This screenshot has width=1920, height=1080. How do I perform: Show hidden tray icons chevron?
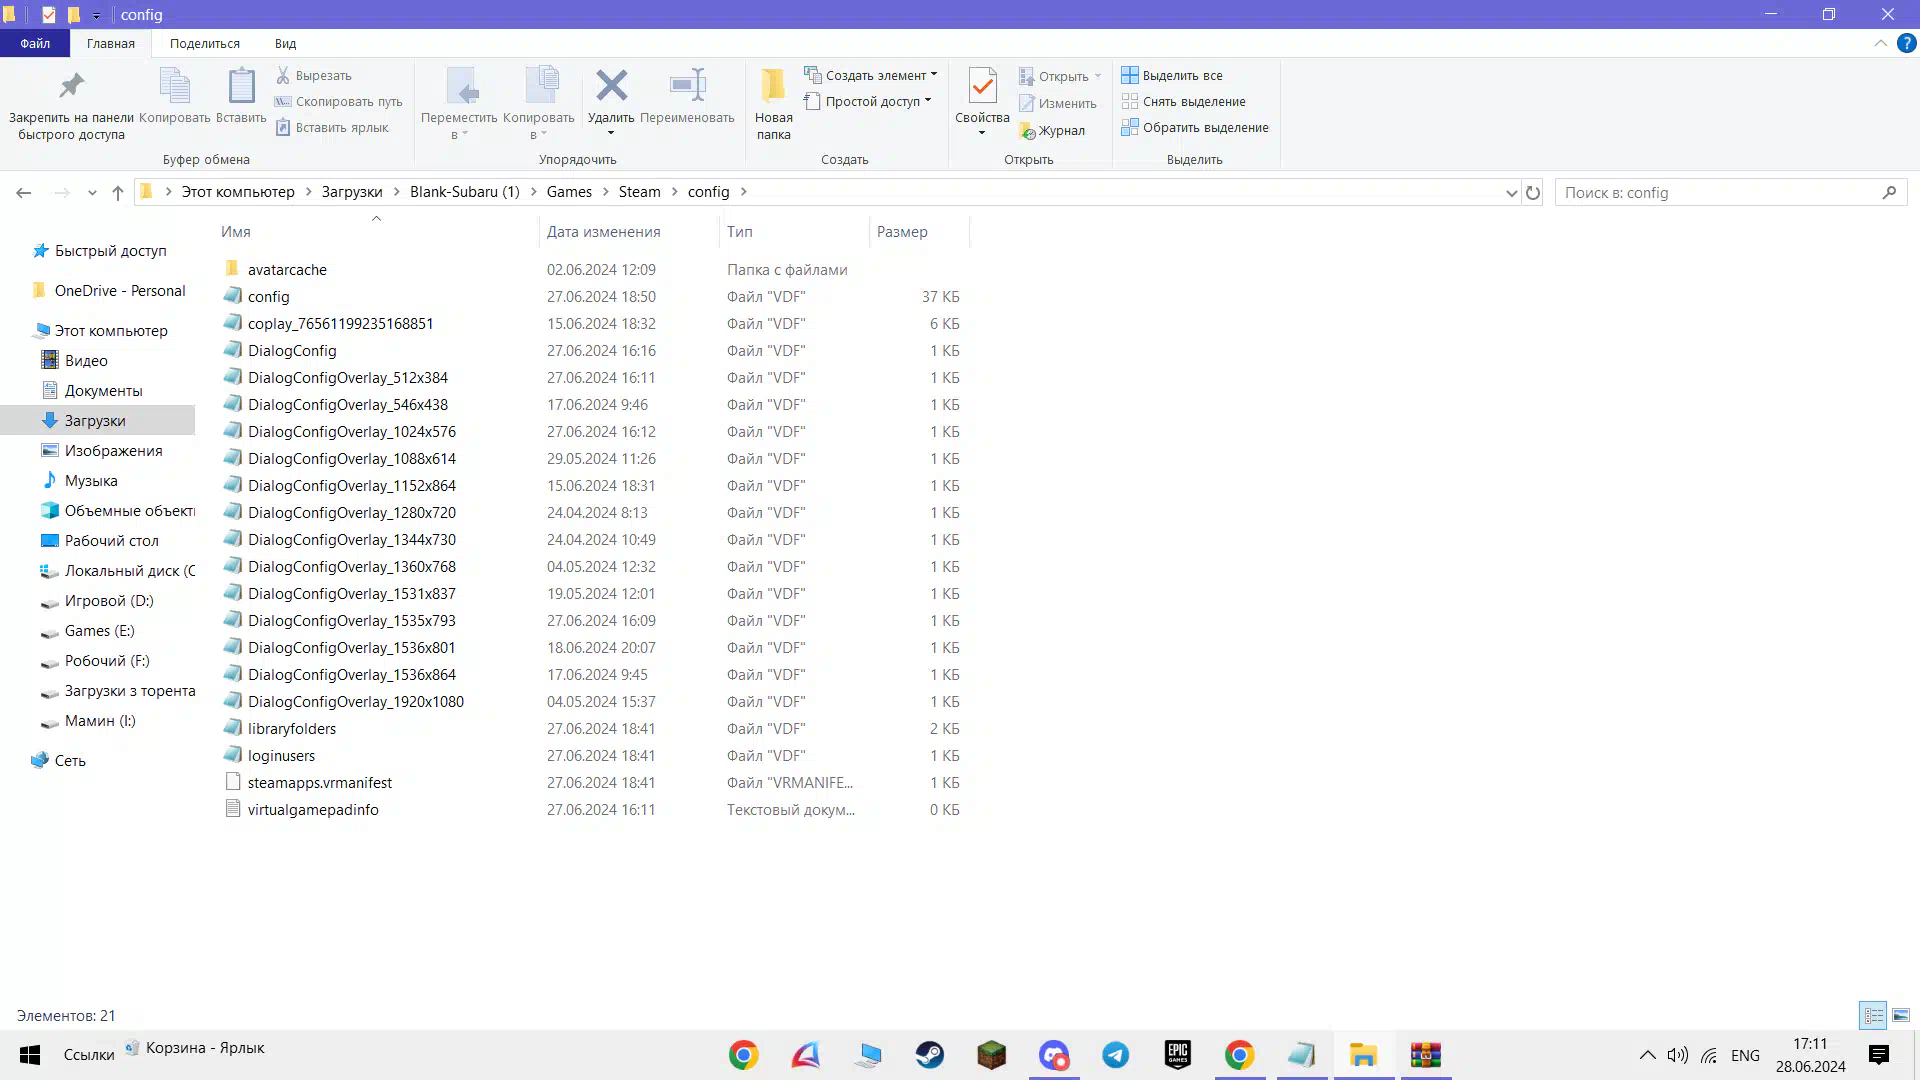[x=1648, y=1055]
